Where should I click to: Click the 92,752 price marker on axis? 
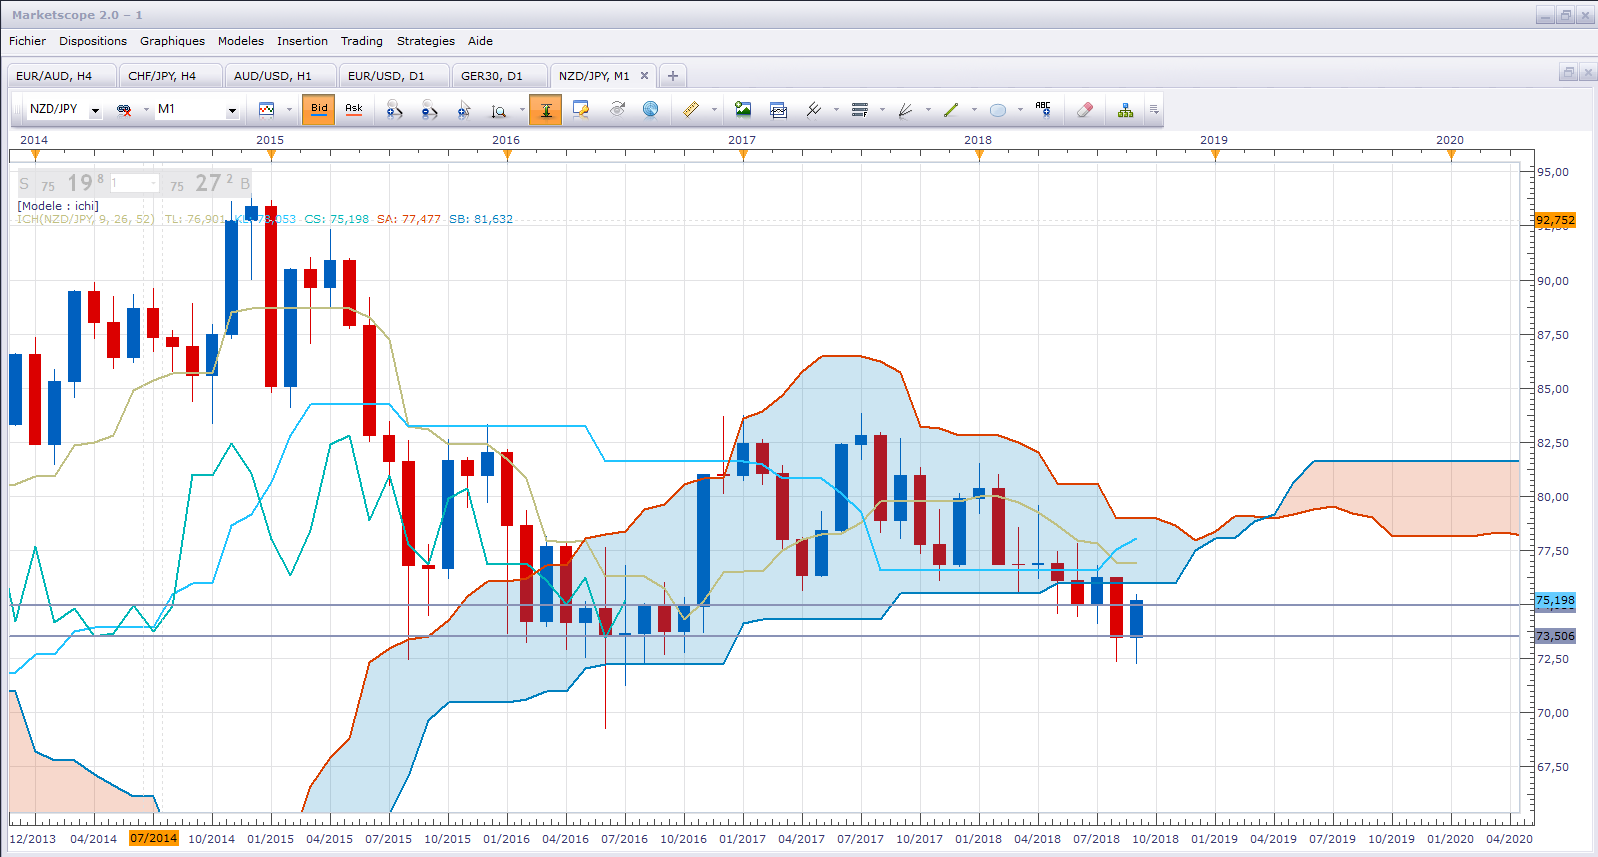(1555, 220)
